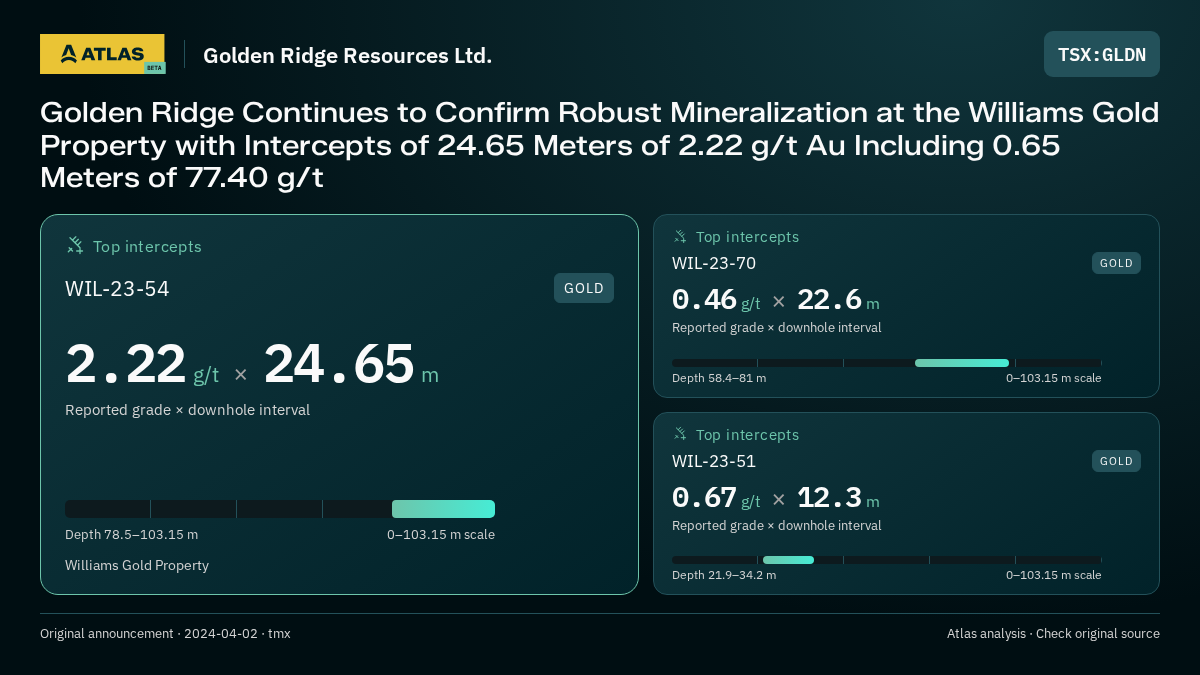Image resolution: width=1200 pixels, height=675 pixels.
Task: Click the WIL-23-54 depth interval bar
Action: tap(280, 509)
